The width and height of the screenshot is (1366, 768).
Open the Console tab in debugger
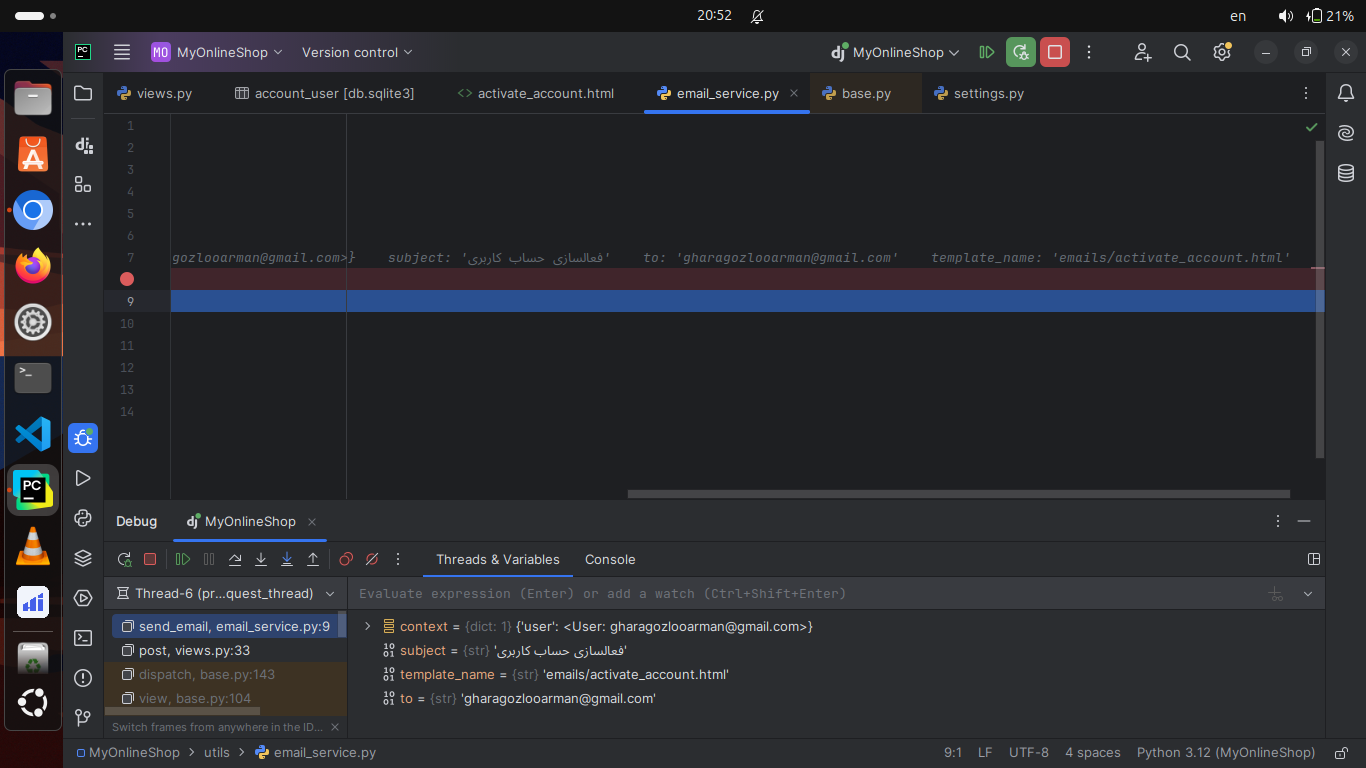[610, 559]
